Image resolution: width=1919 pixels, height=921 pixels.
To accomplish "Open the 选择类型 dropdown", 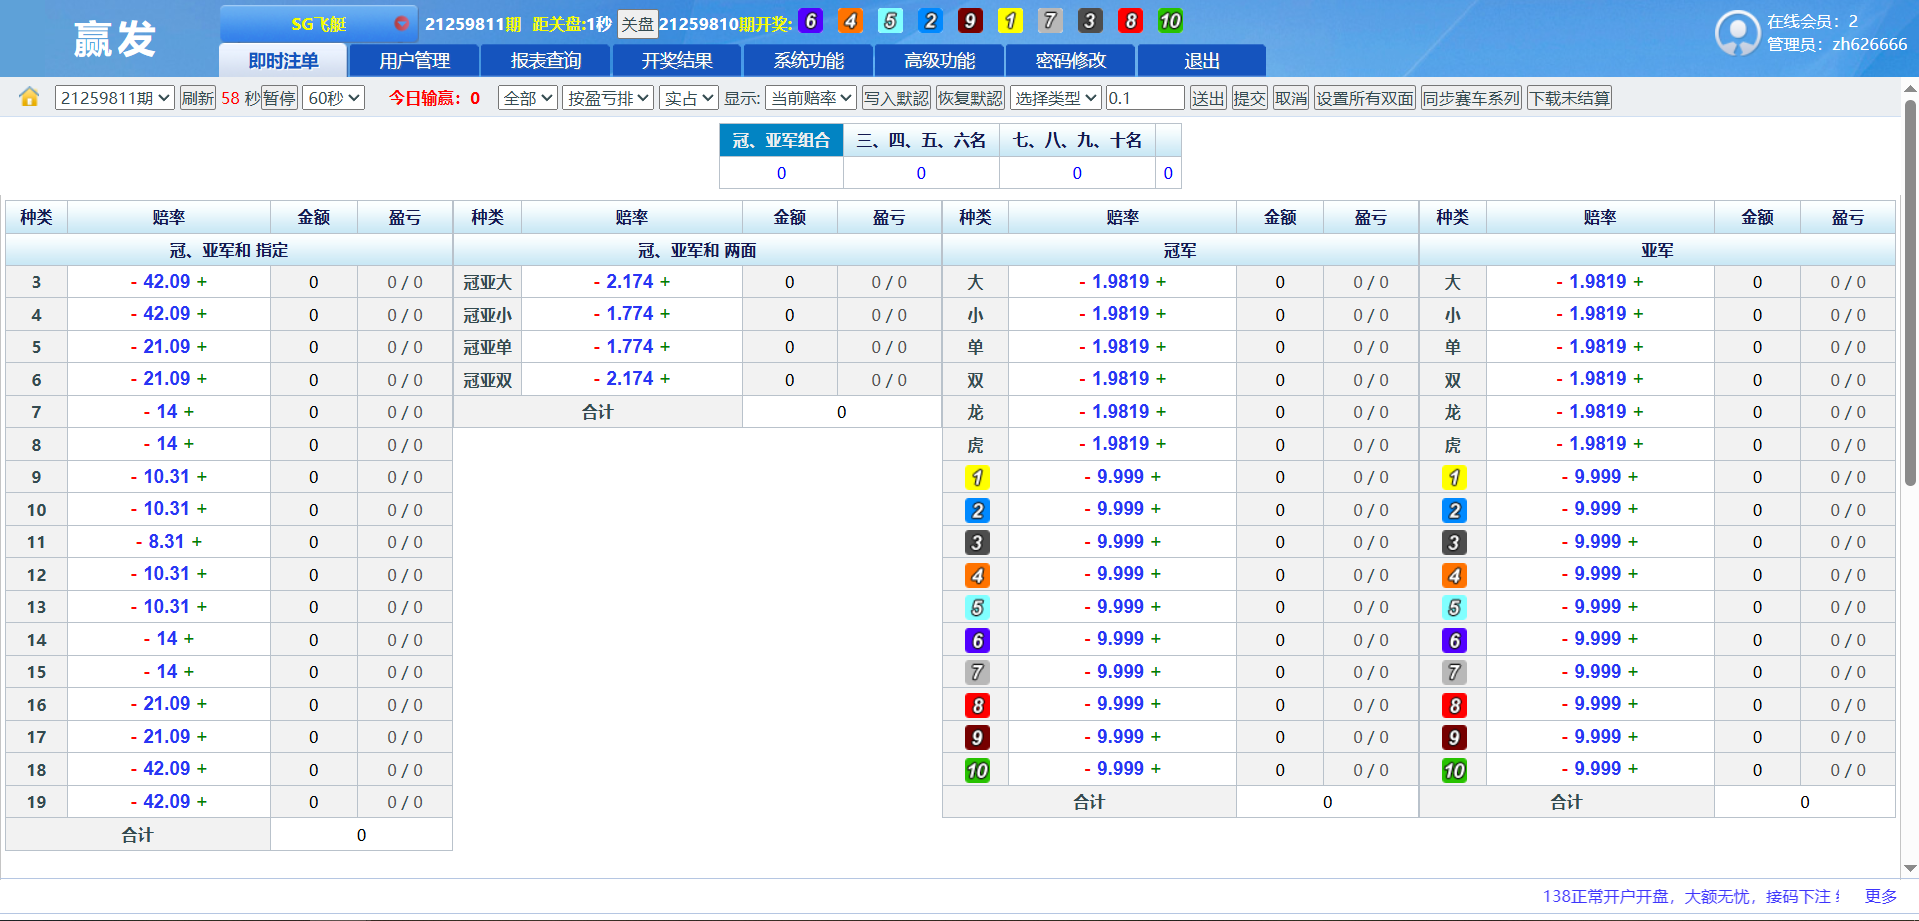I will (1055, 98).
